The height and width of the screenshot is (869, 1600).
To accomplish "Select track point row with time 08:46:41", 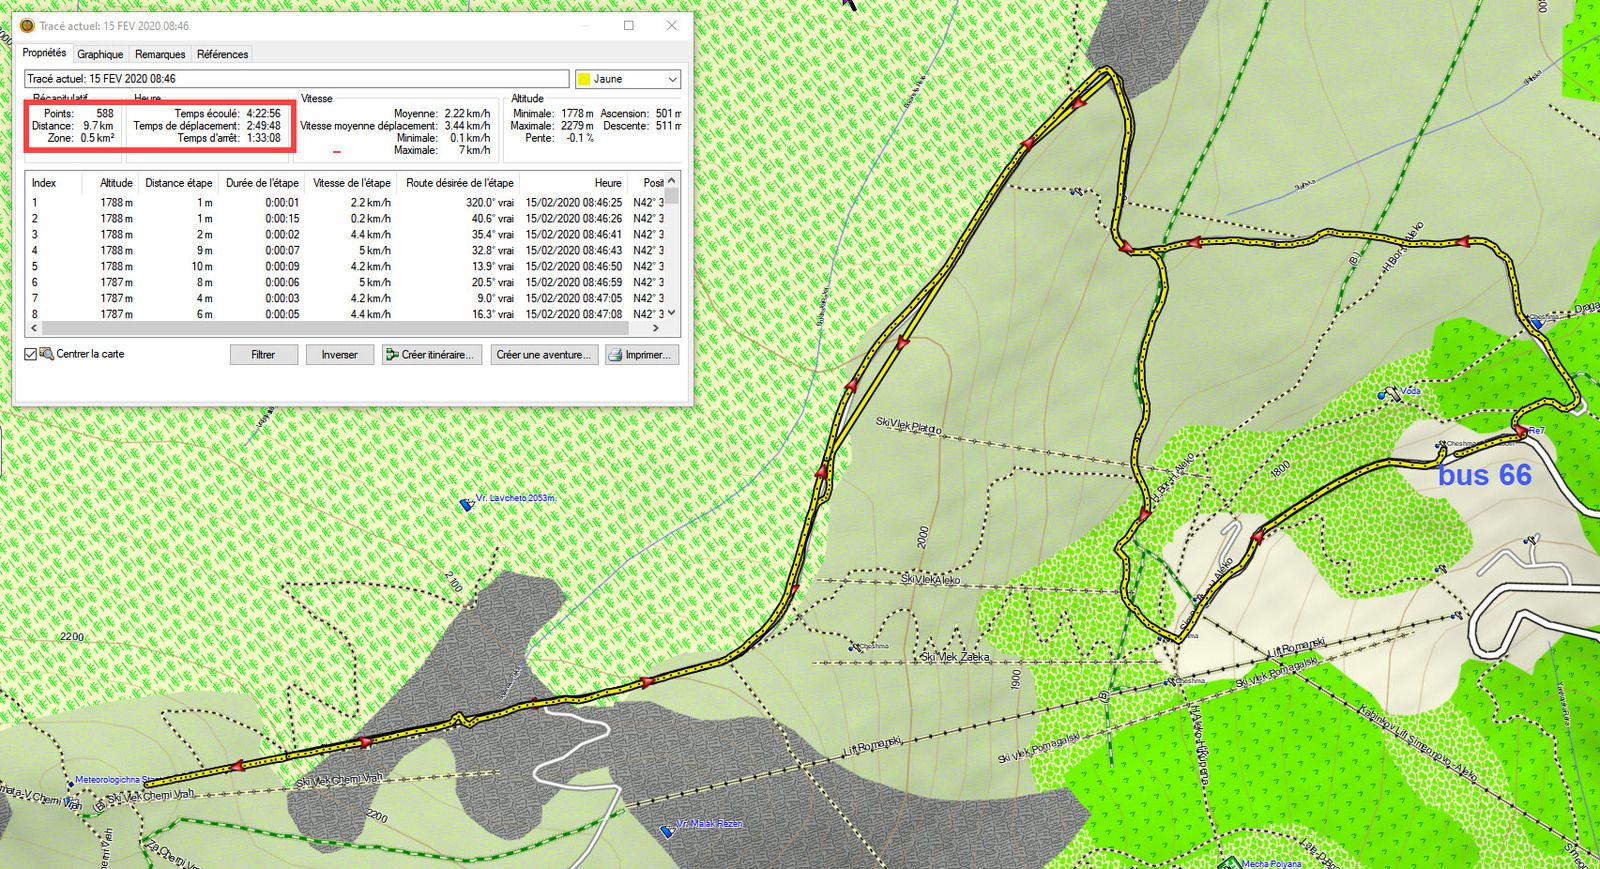I will [x=345, y=234].
